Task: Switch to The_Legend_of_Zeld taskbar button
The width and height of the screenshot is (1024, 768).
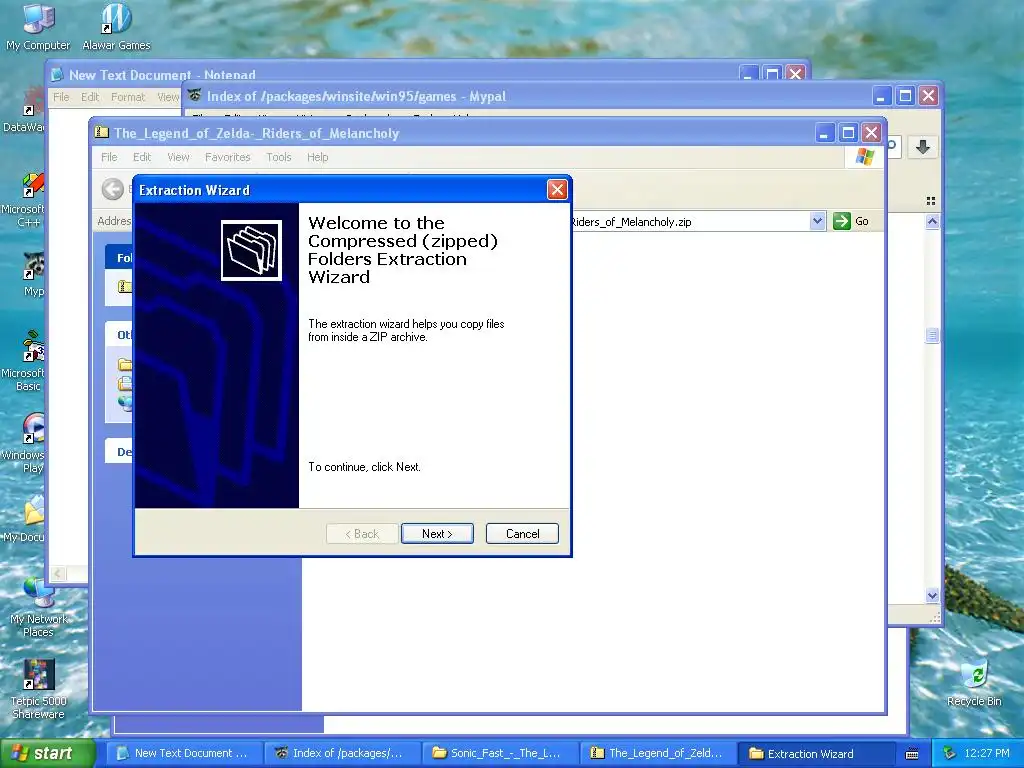Action: [x=658, y=753]
